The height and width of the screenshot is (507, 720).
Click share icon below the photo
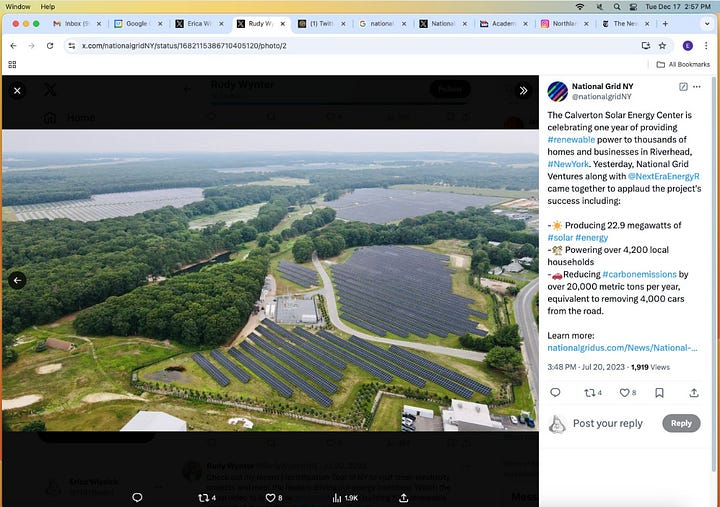pyautogui.click(x=403, y=497)
